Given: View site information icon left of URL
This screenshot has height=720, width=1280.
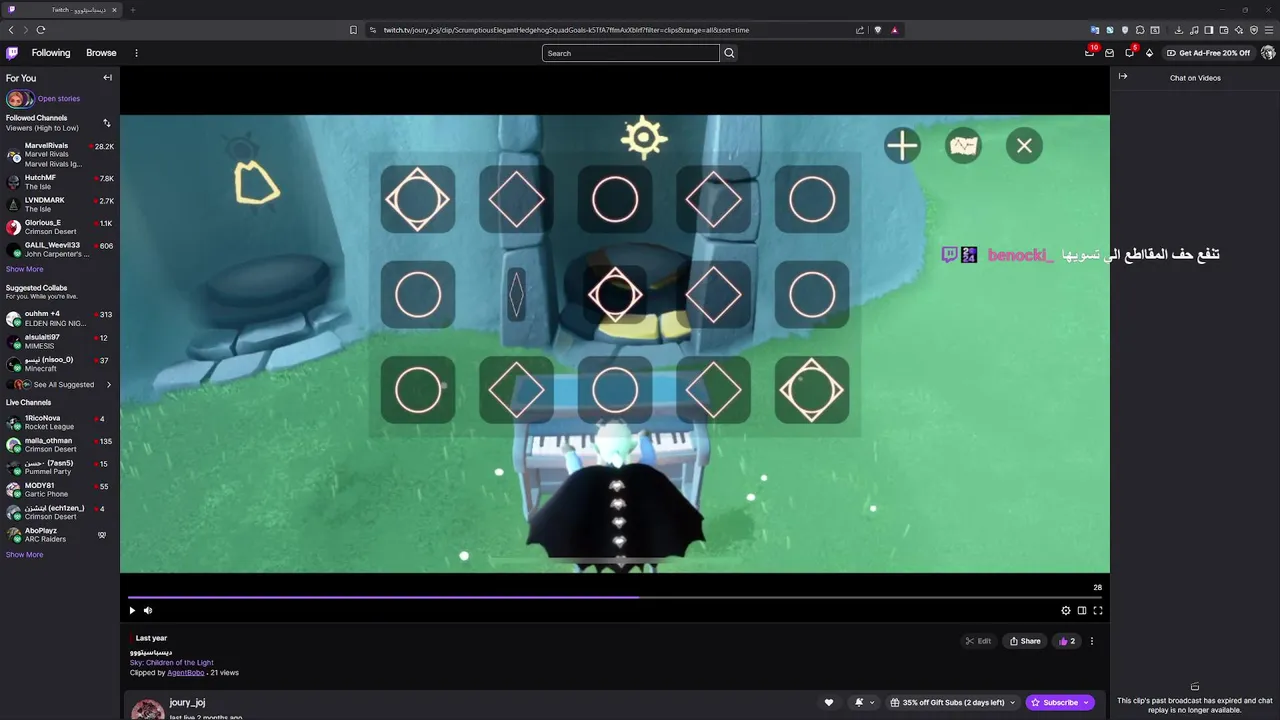Looking at the screenshot, I should coord(373,30).
